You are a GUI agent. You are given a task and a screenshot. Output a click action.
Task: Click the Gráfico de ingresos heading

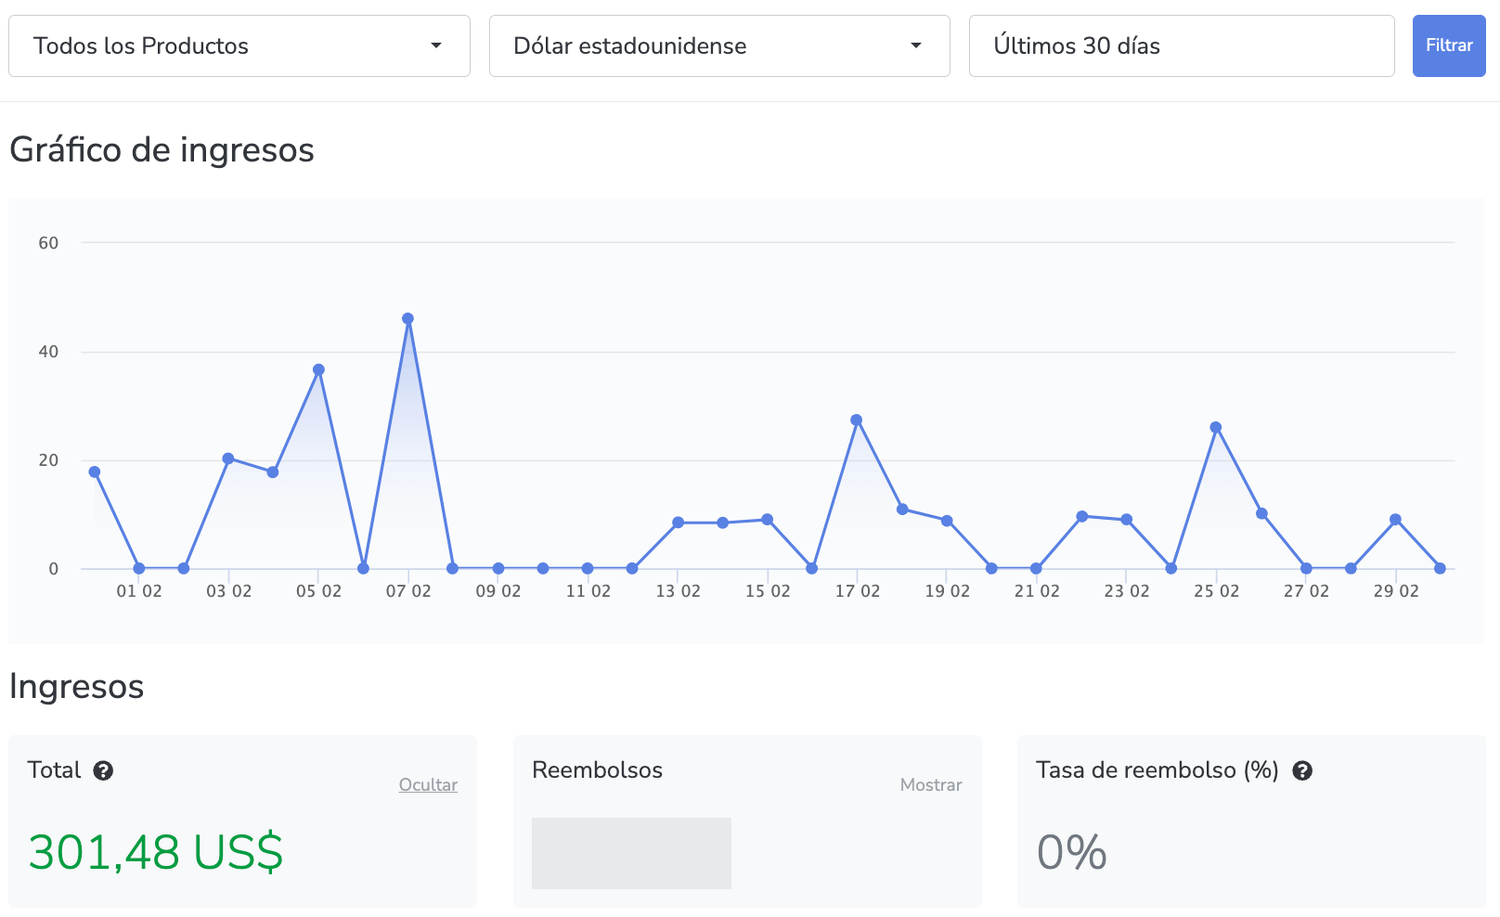[162, 150]
